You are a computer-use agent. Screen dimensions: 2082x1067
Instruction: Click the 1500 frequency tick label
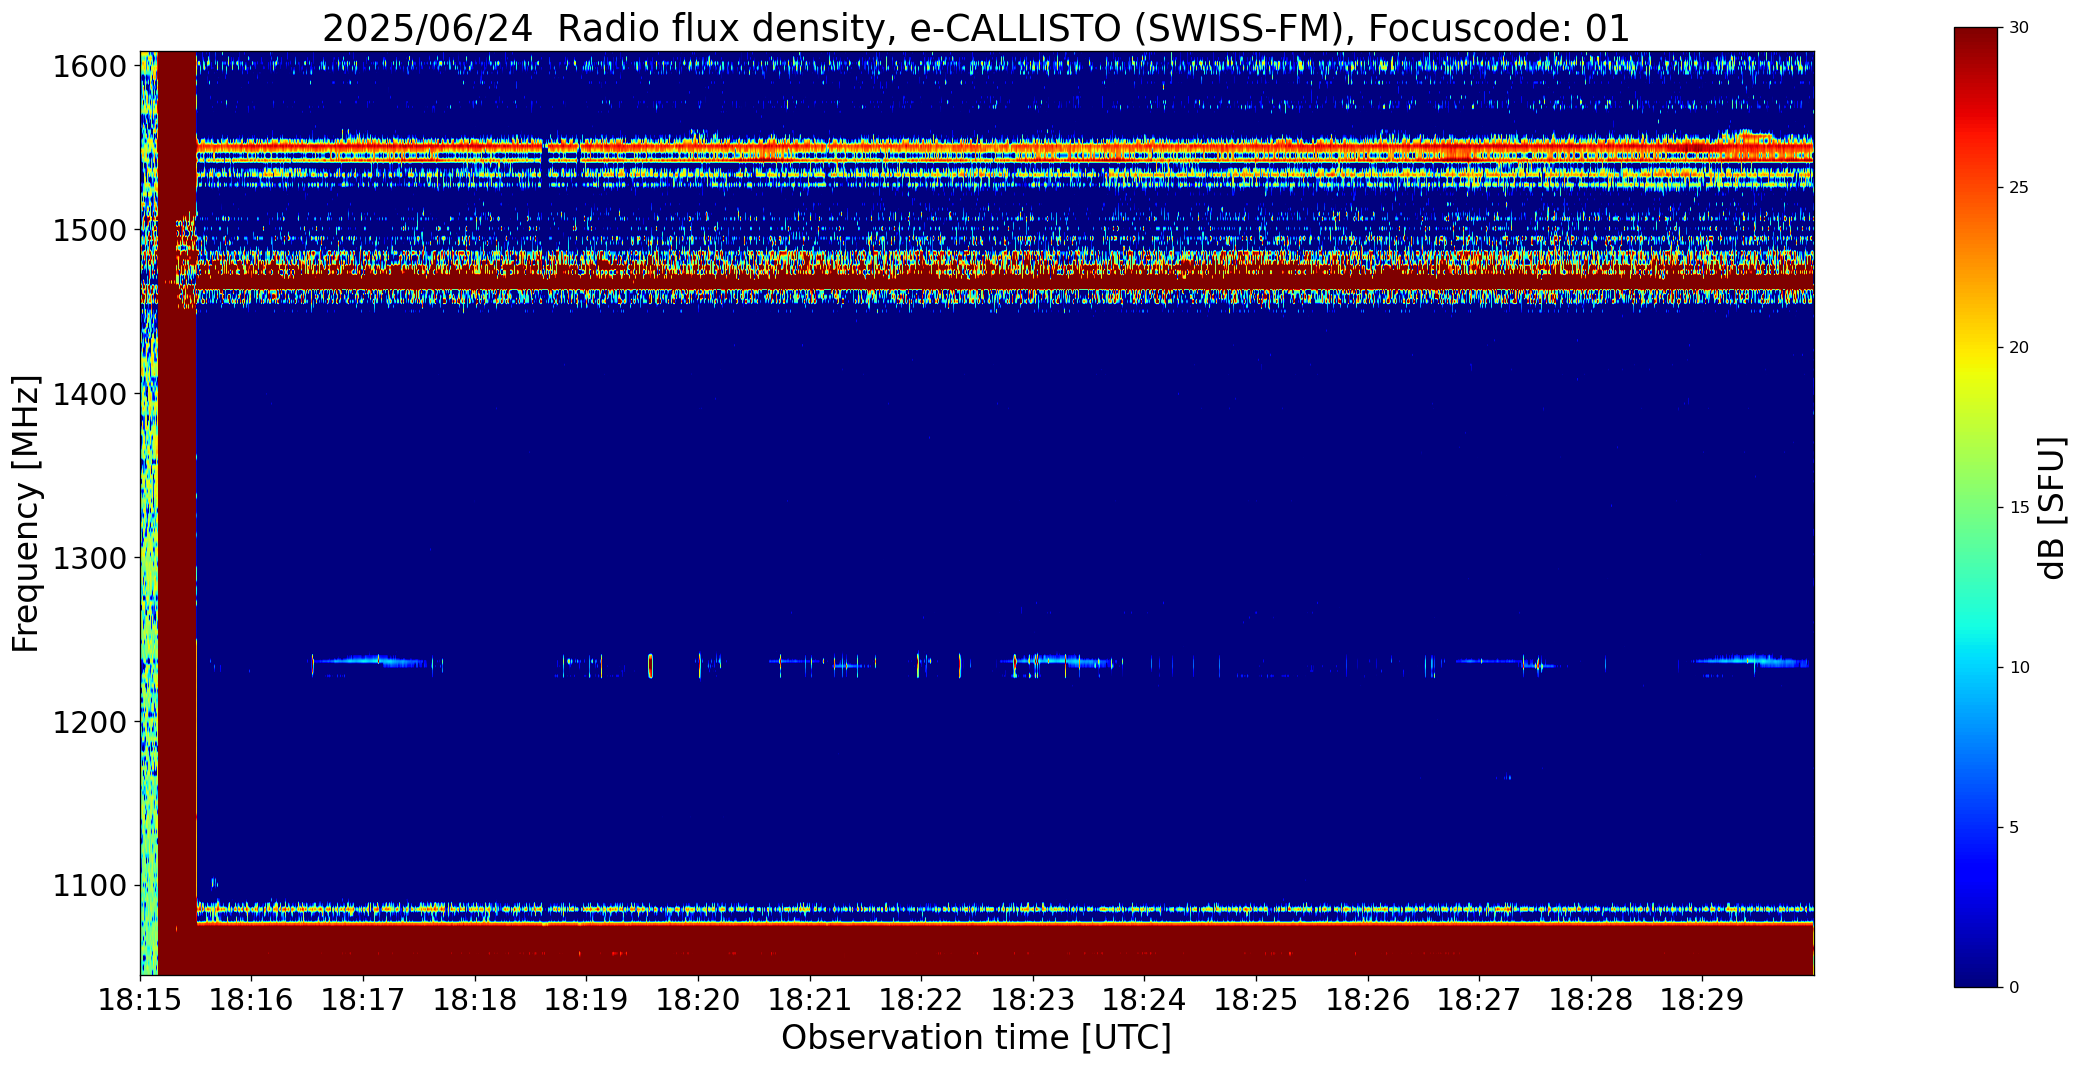(x=90, y=231)
